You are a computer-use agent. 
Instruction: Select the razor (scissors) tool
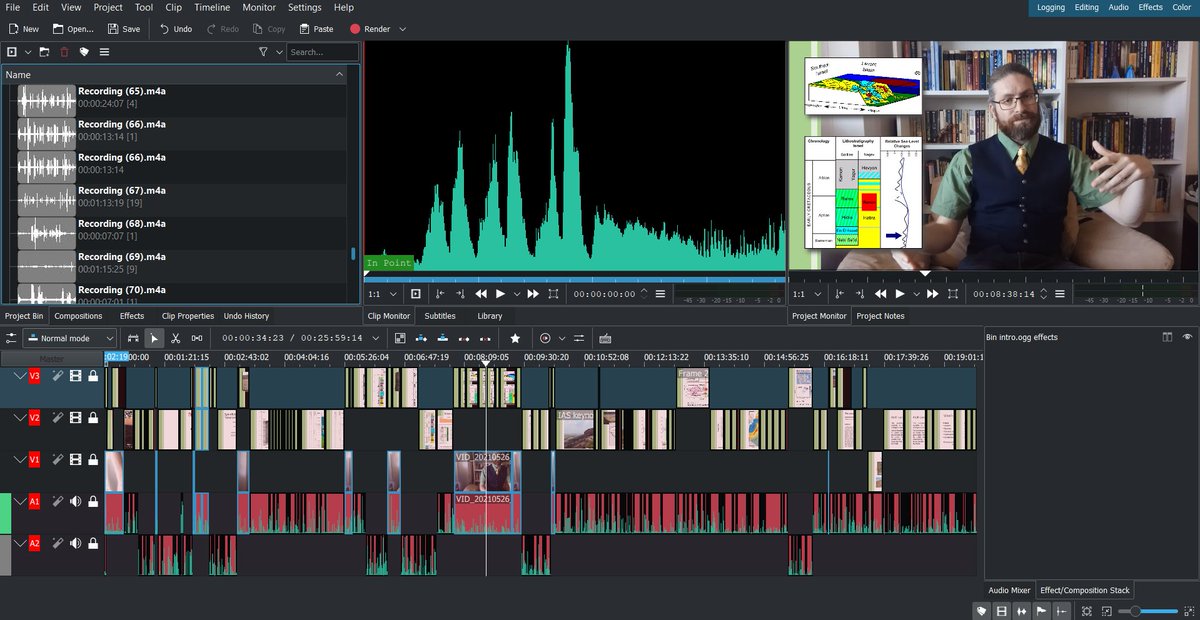tap(175, 338)
